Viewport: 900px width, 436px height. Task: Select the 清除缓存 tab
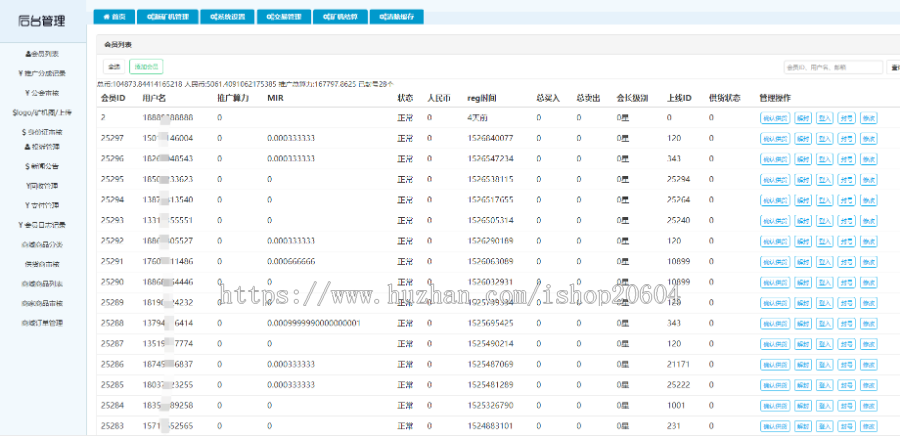click(x=397, y=17)
